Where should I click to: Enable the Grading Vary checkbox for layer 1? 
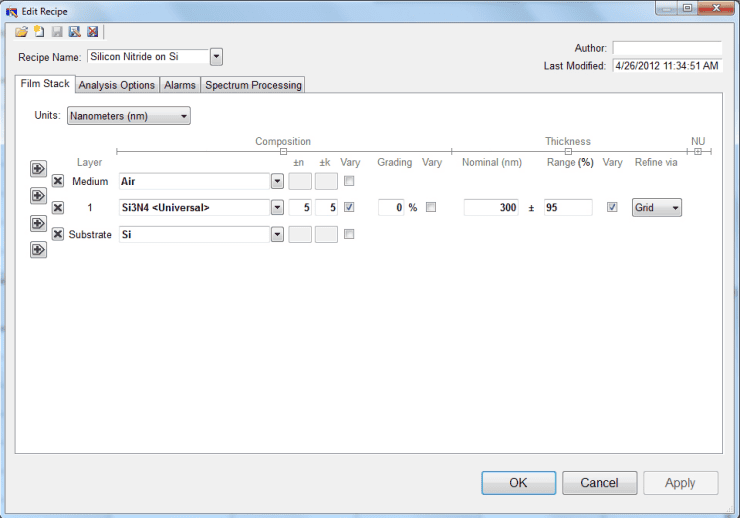431,207
